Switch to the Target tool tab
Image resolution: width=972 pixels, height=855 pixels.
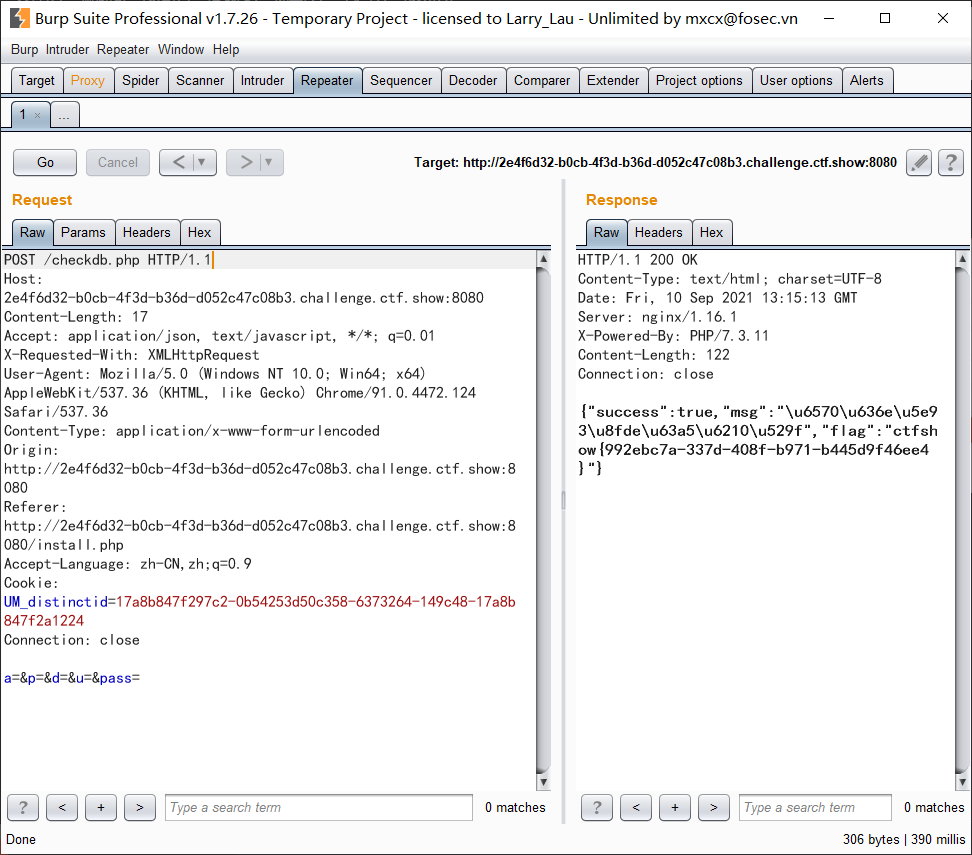coord(37,81)
